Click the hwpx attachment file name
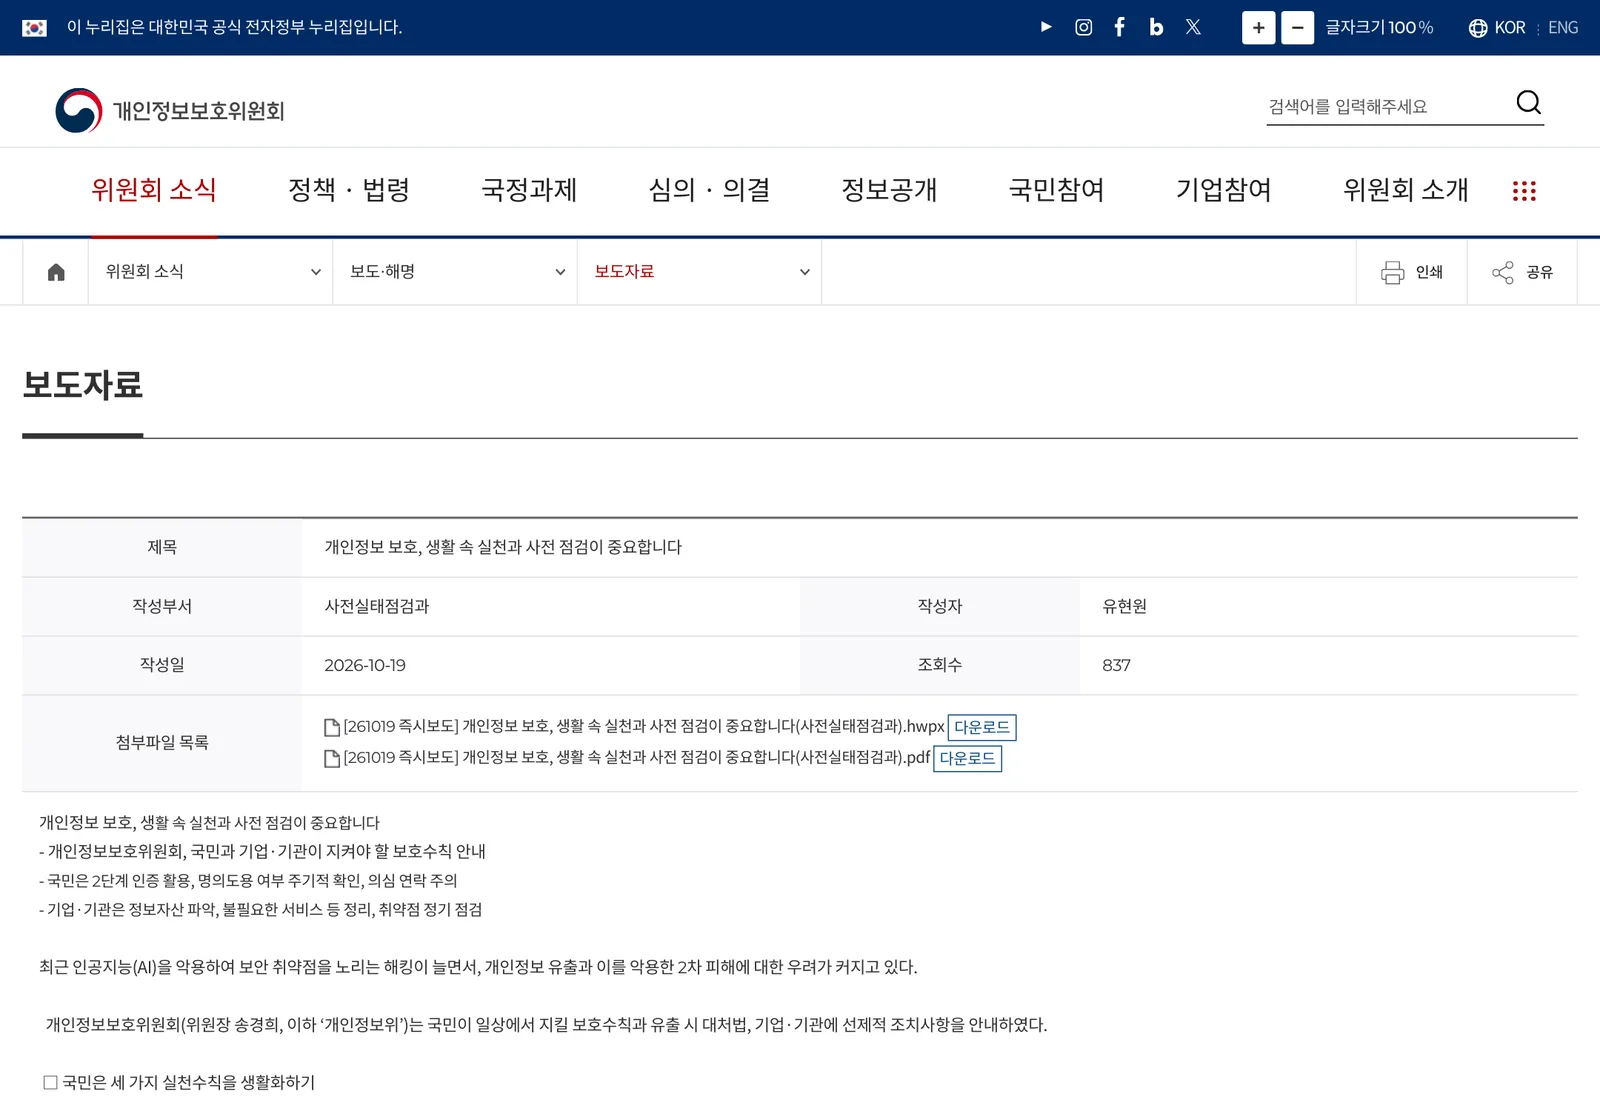Viewport: 1600px width, 1111px height. click(644, 727)
